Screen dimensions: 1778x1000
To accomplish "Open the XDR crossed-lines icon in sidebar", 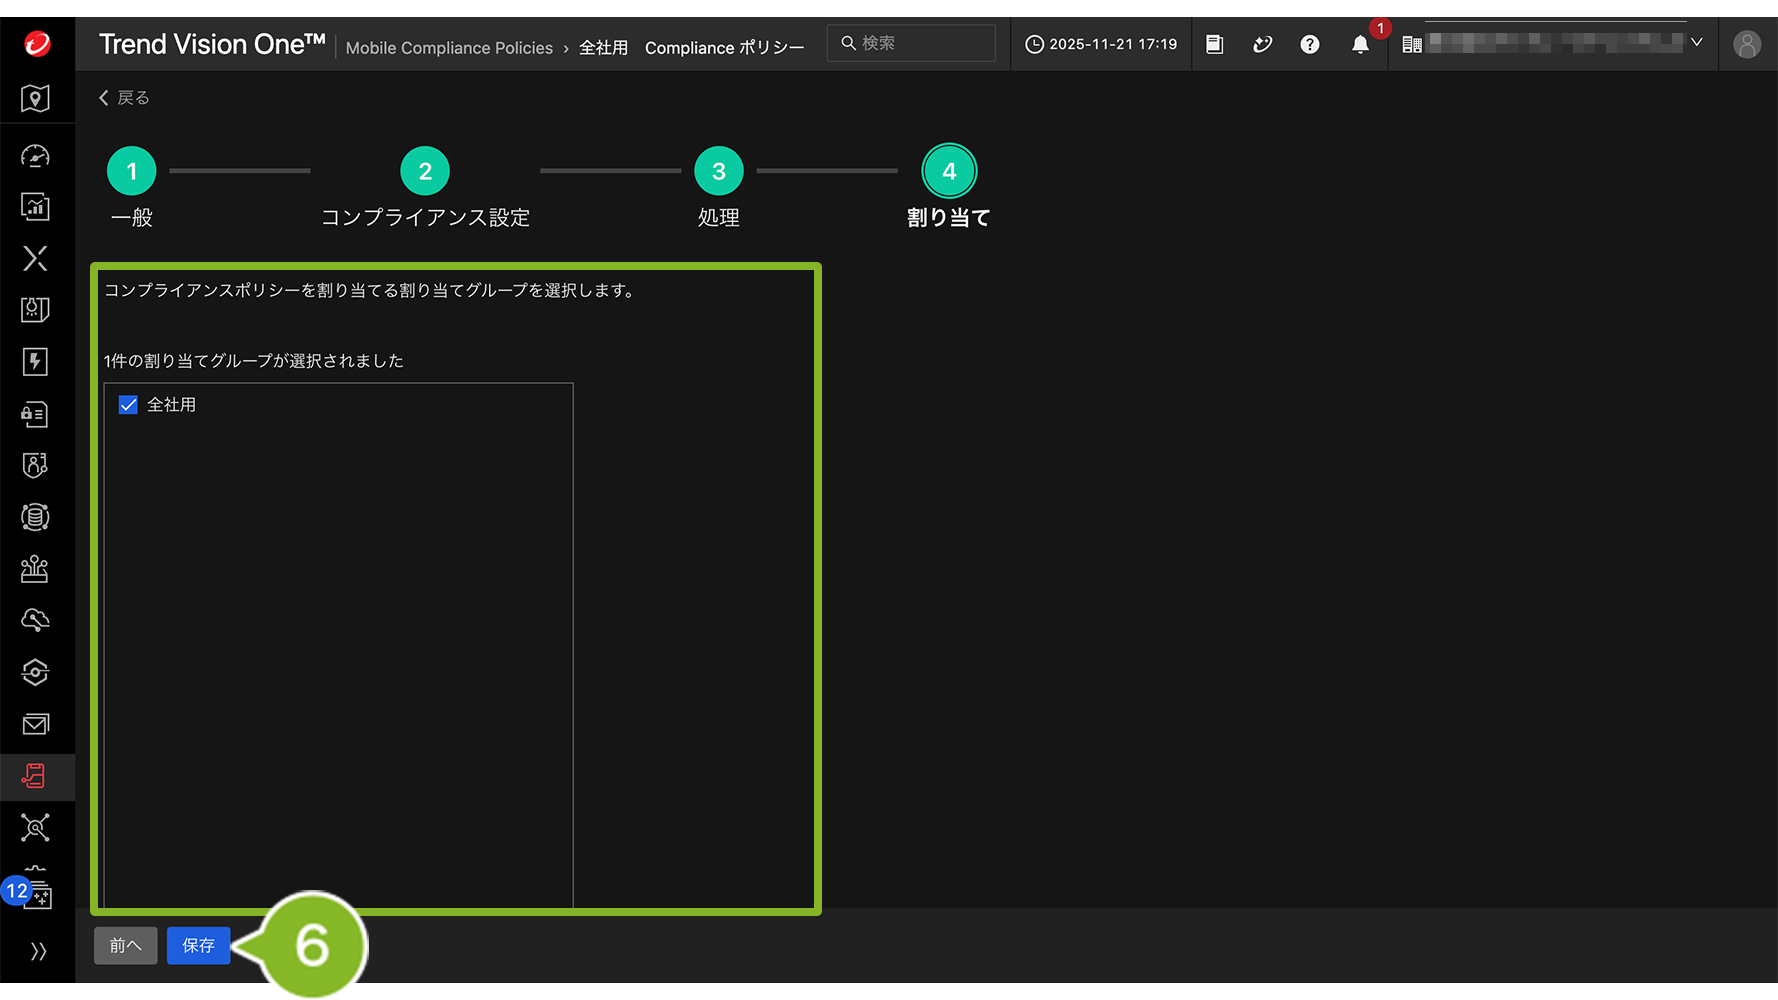I will [x=36, y=258].
